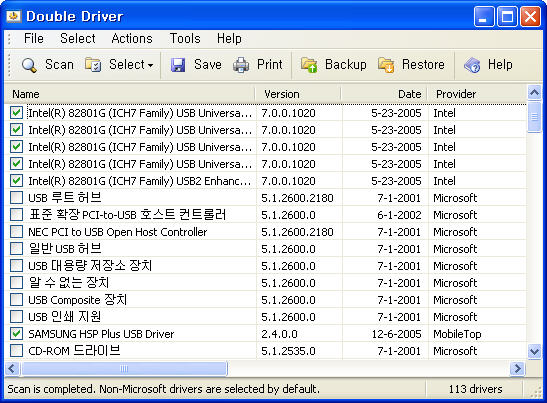Uncheck the Intel USB2 Enhanced driver checkbox
The width and height of the screenshot is (547, 403).
click(16, 181)
